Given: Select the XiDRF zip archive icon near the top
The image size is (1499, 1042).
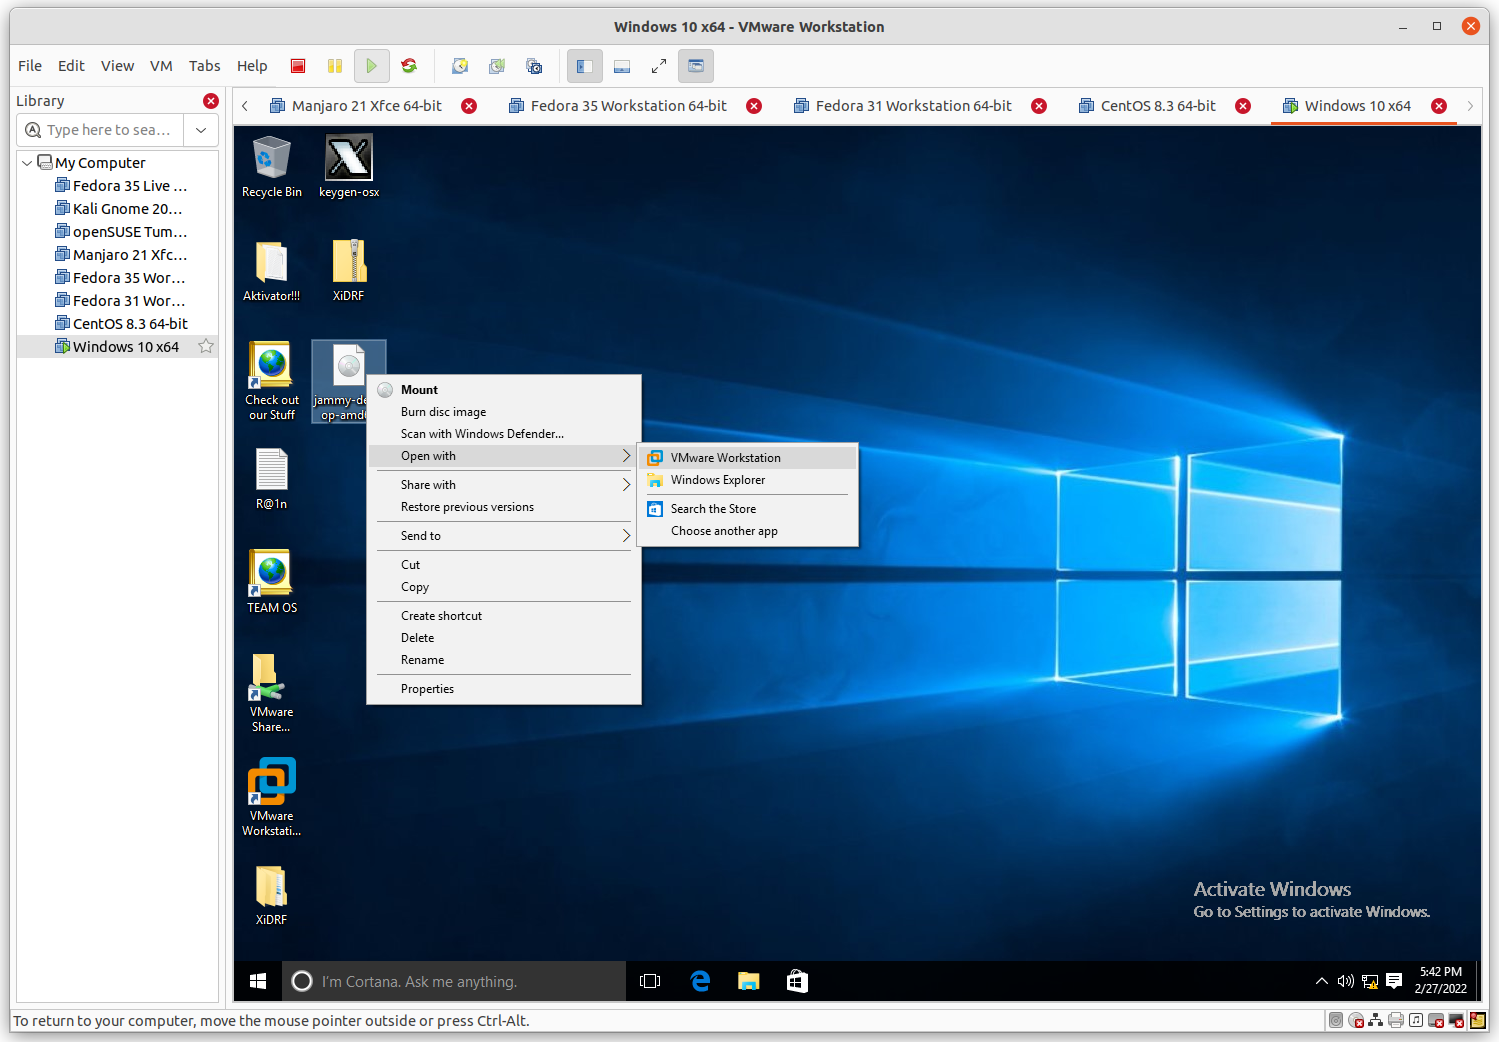Looking at the screenshot, I should [349, 271].
